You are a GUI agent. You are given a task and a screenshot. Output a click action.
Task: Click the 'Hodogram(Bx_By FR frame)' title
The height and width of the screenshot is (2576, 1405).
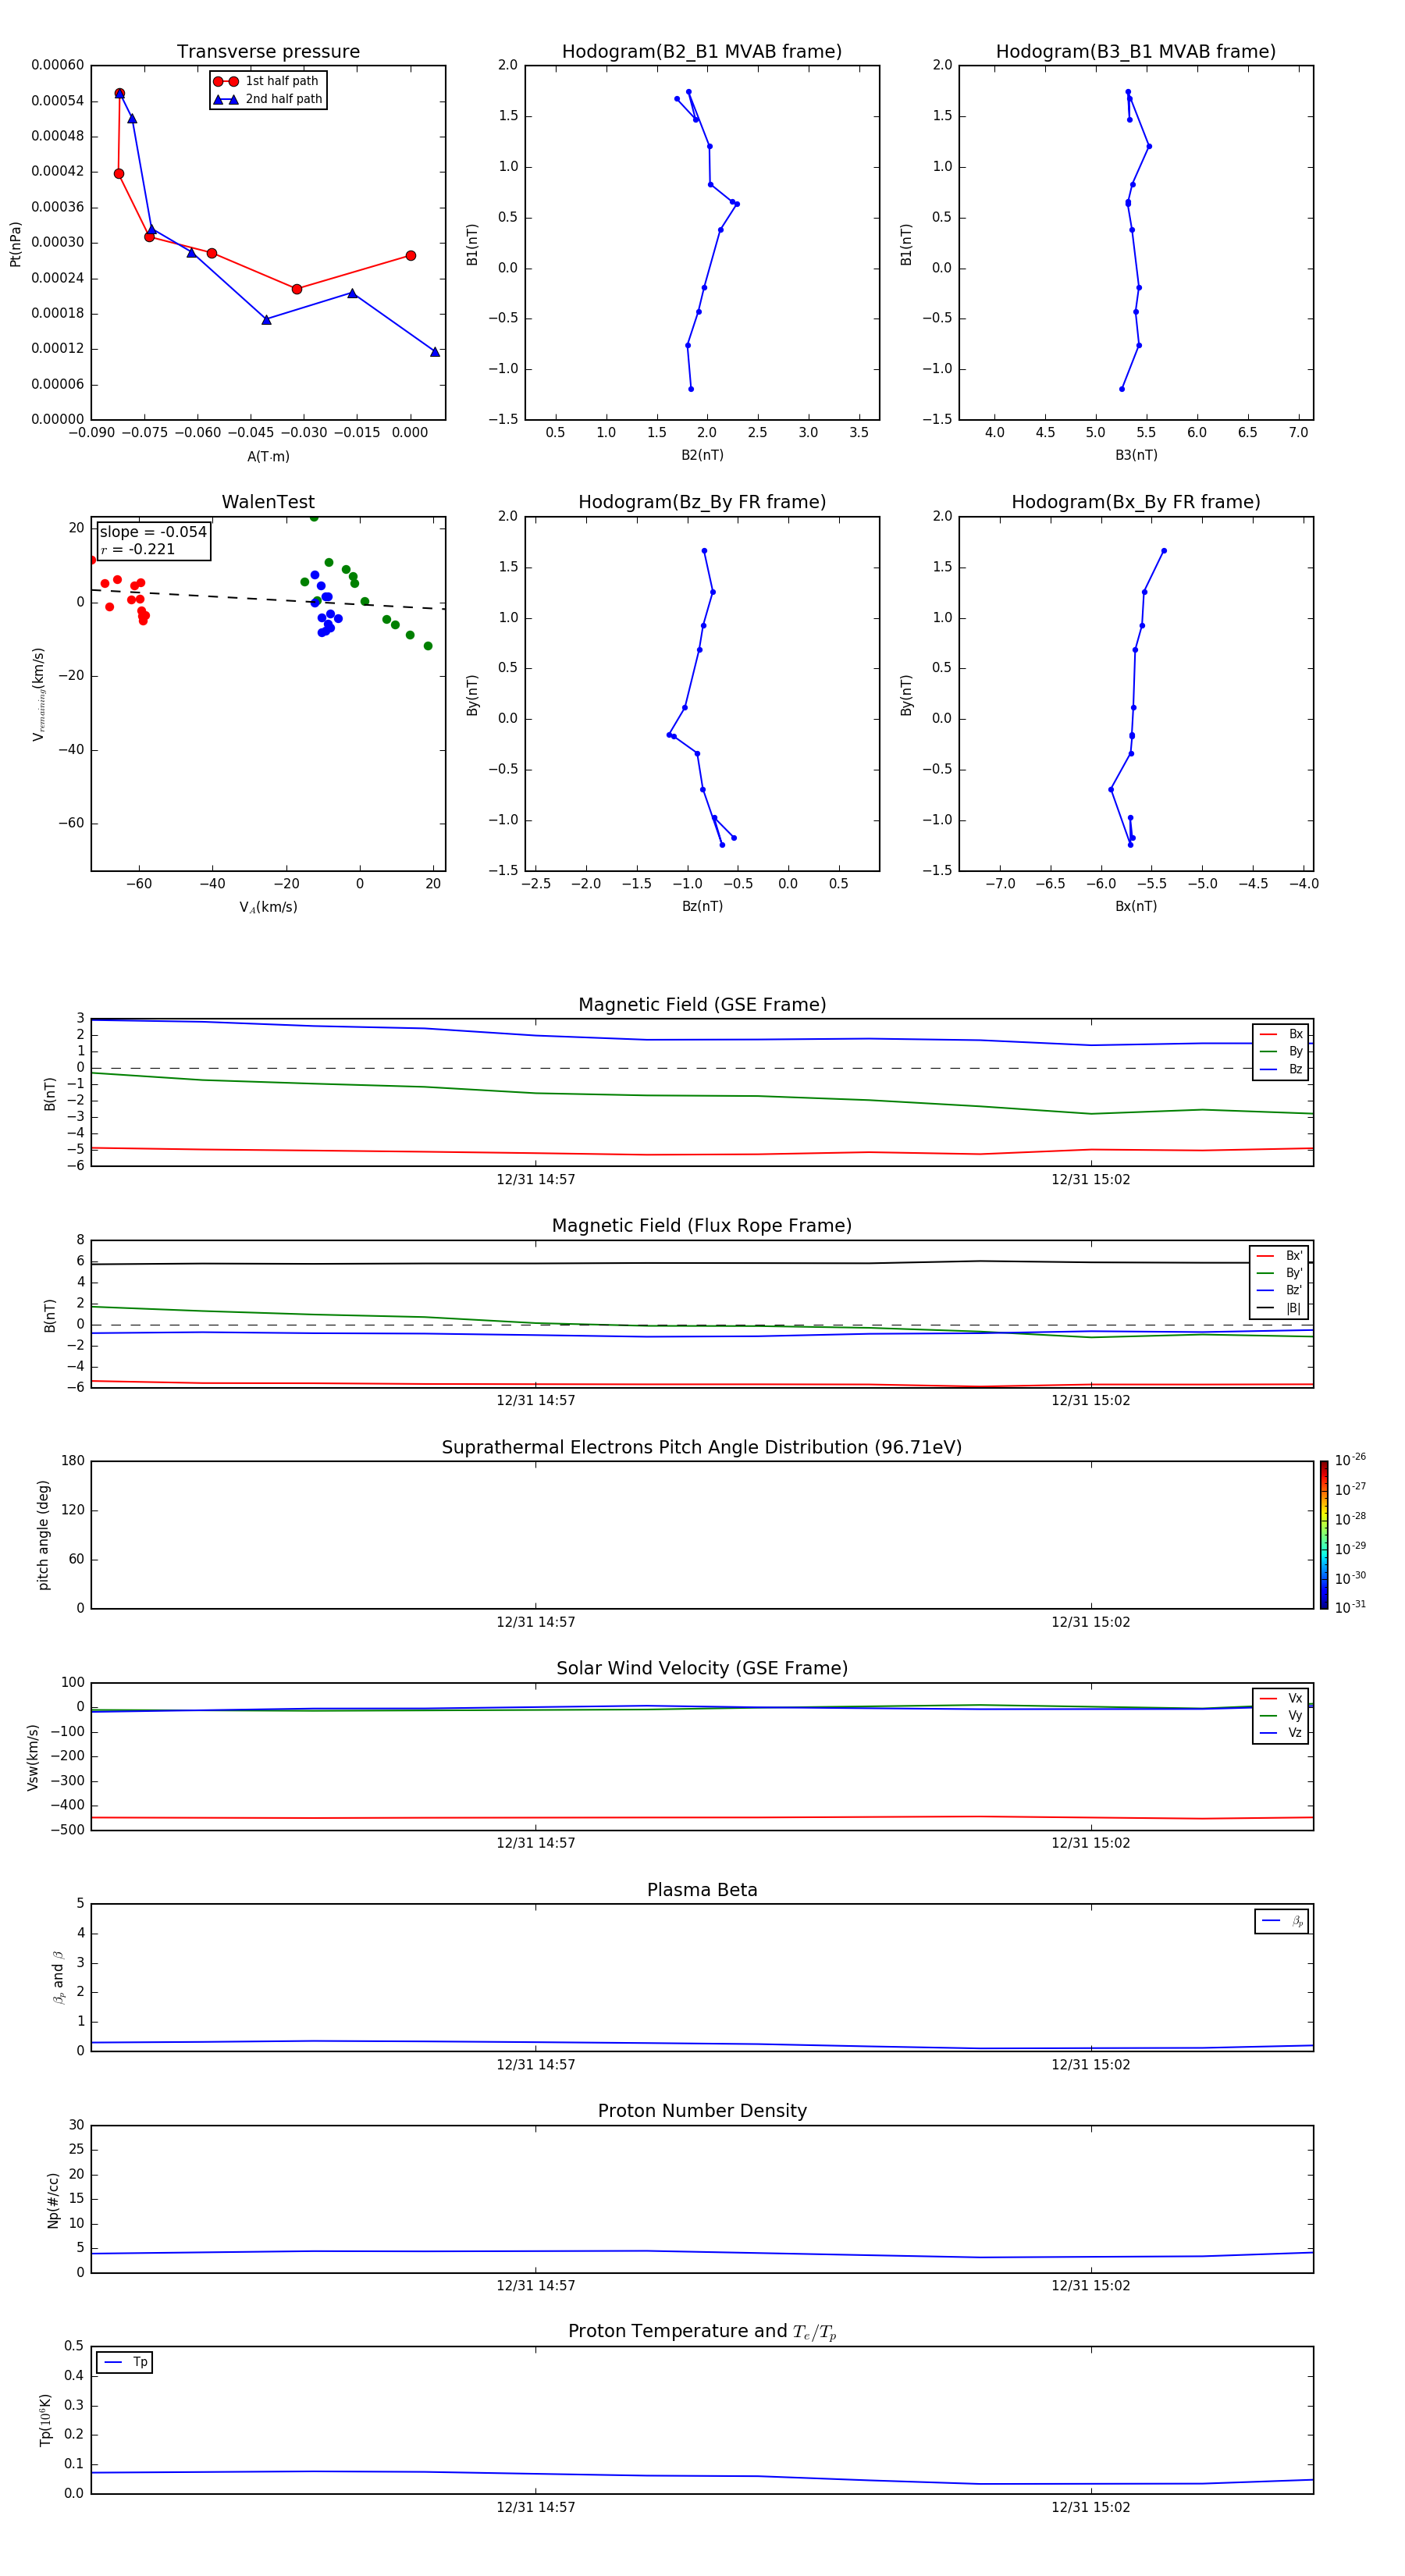pyautogui.click(x=1136, y=502)
